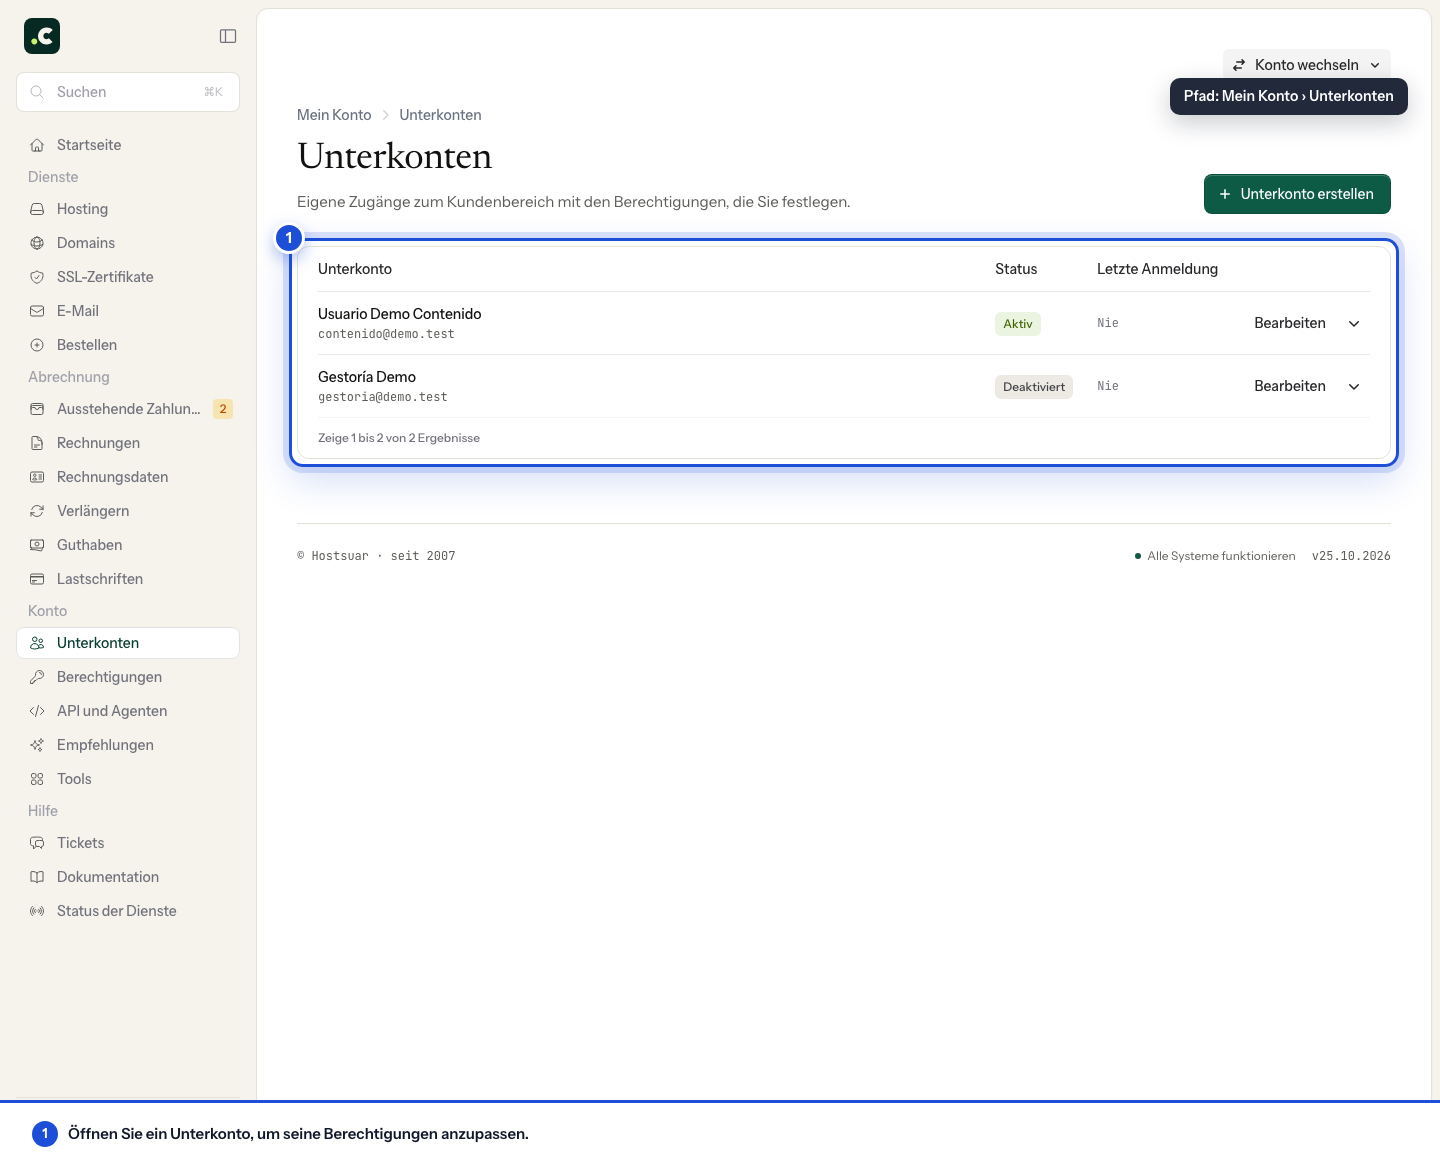Screen dimensions: 1440x1164
Task: Open the Konto wechseln dropdown
Action: 1306,65
